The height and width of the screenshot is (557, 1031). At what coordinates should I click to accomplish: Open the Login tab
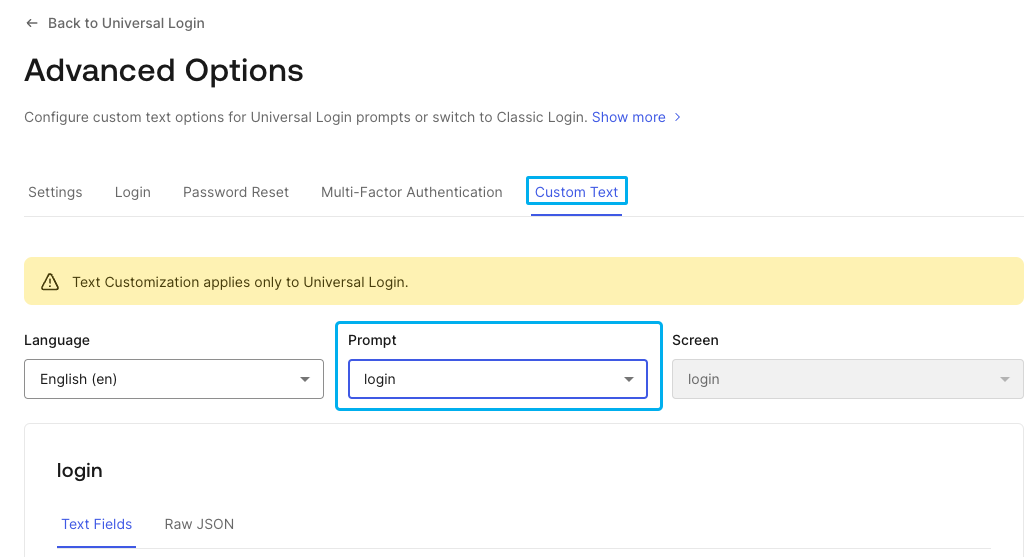point(132,192)
